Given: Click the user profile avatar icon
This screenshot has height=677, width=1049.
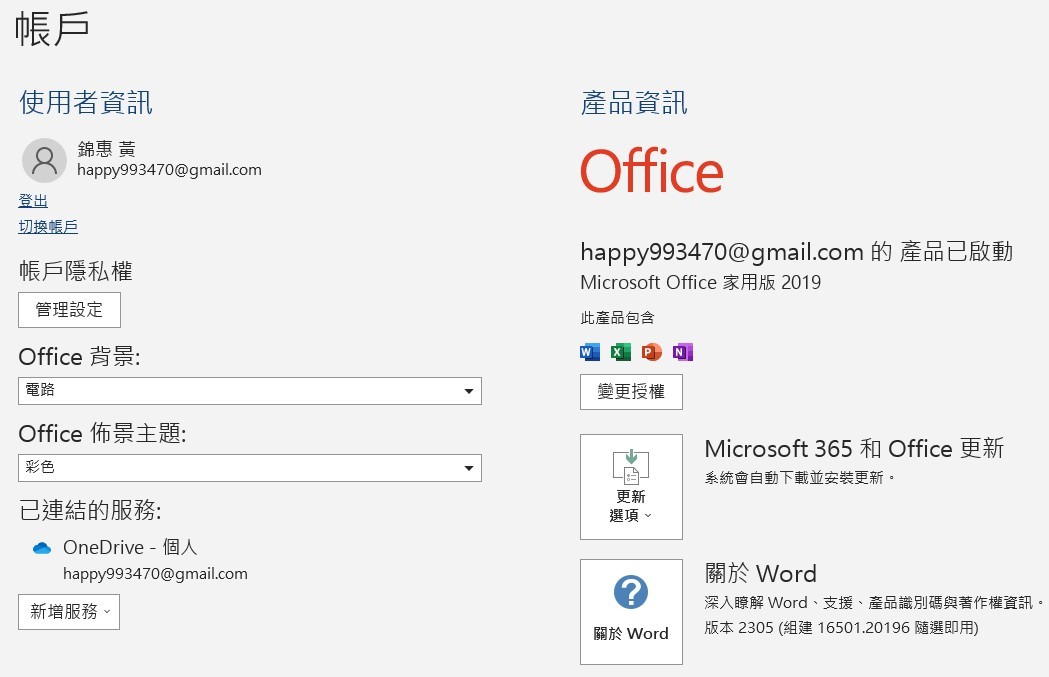Looking at the screenshot, I should 44,161.
